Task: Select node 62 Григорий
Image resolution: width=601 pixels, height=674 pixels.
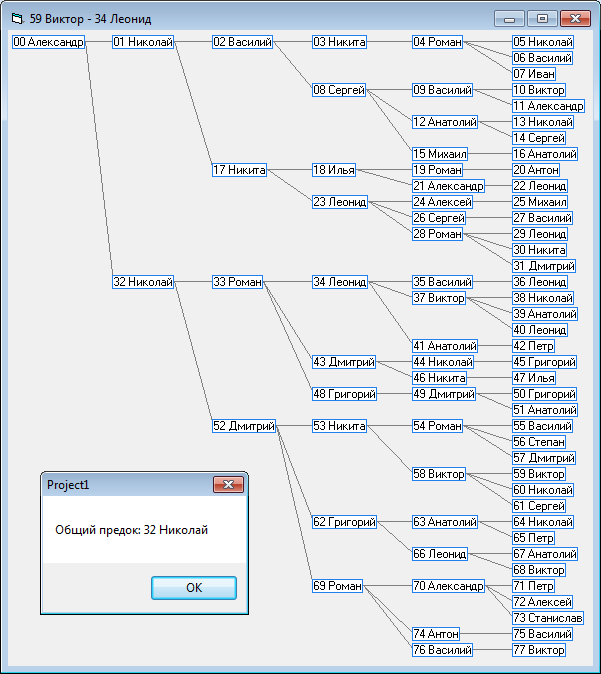Action: tap(344, 522)
